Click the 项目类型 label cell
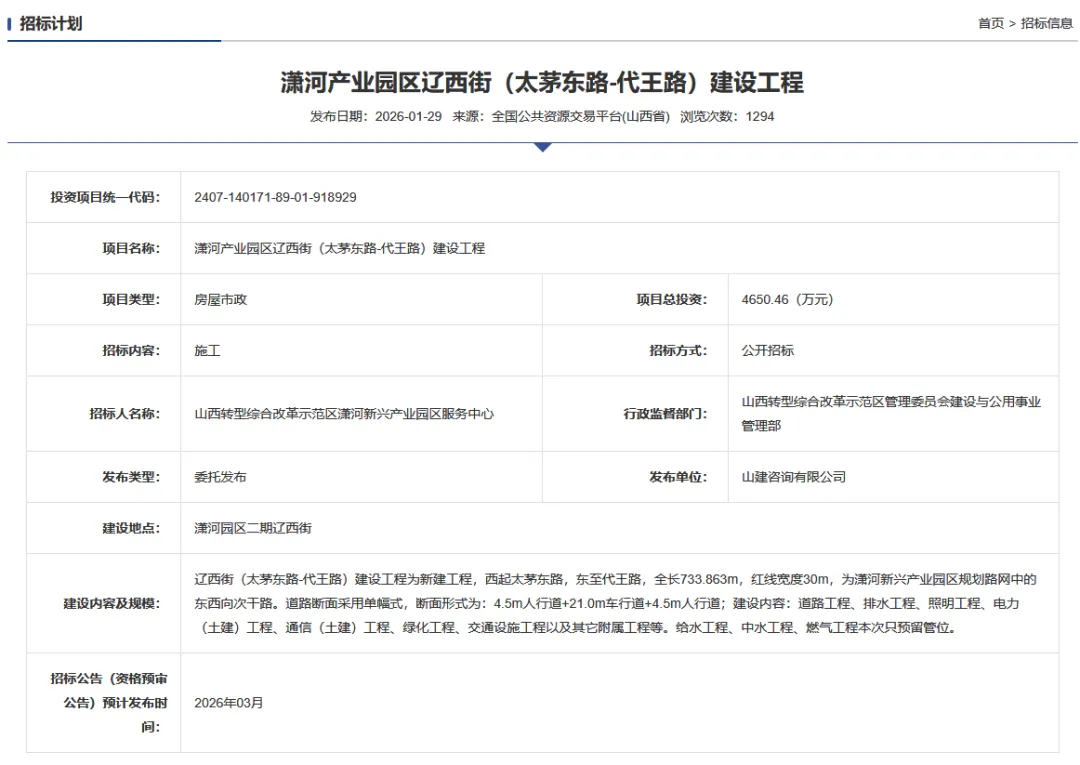 click(104, 300)
